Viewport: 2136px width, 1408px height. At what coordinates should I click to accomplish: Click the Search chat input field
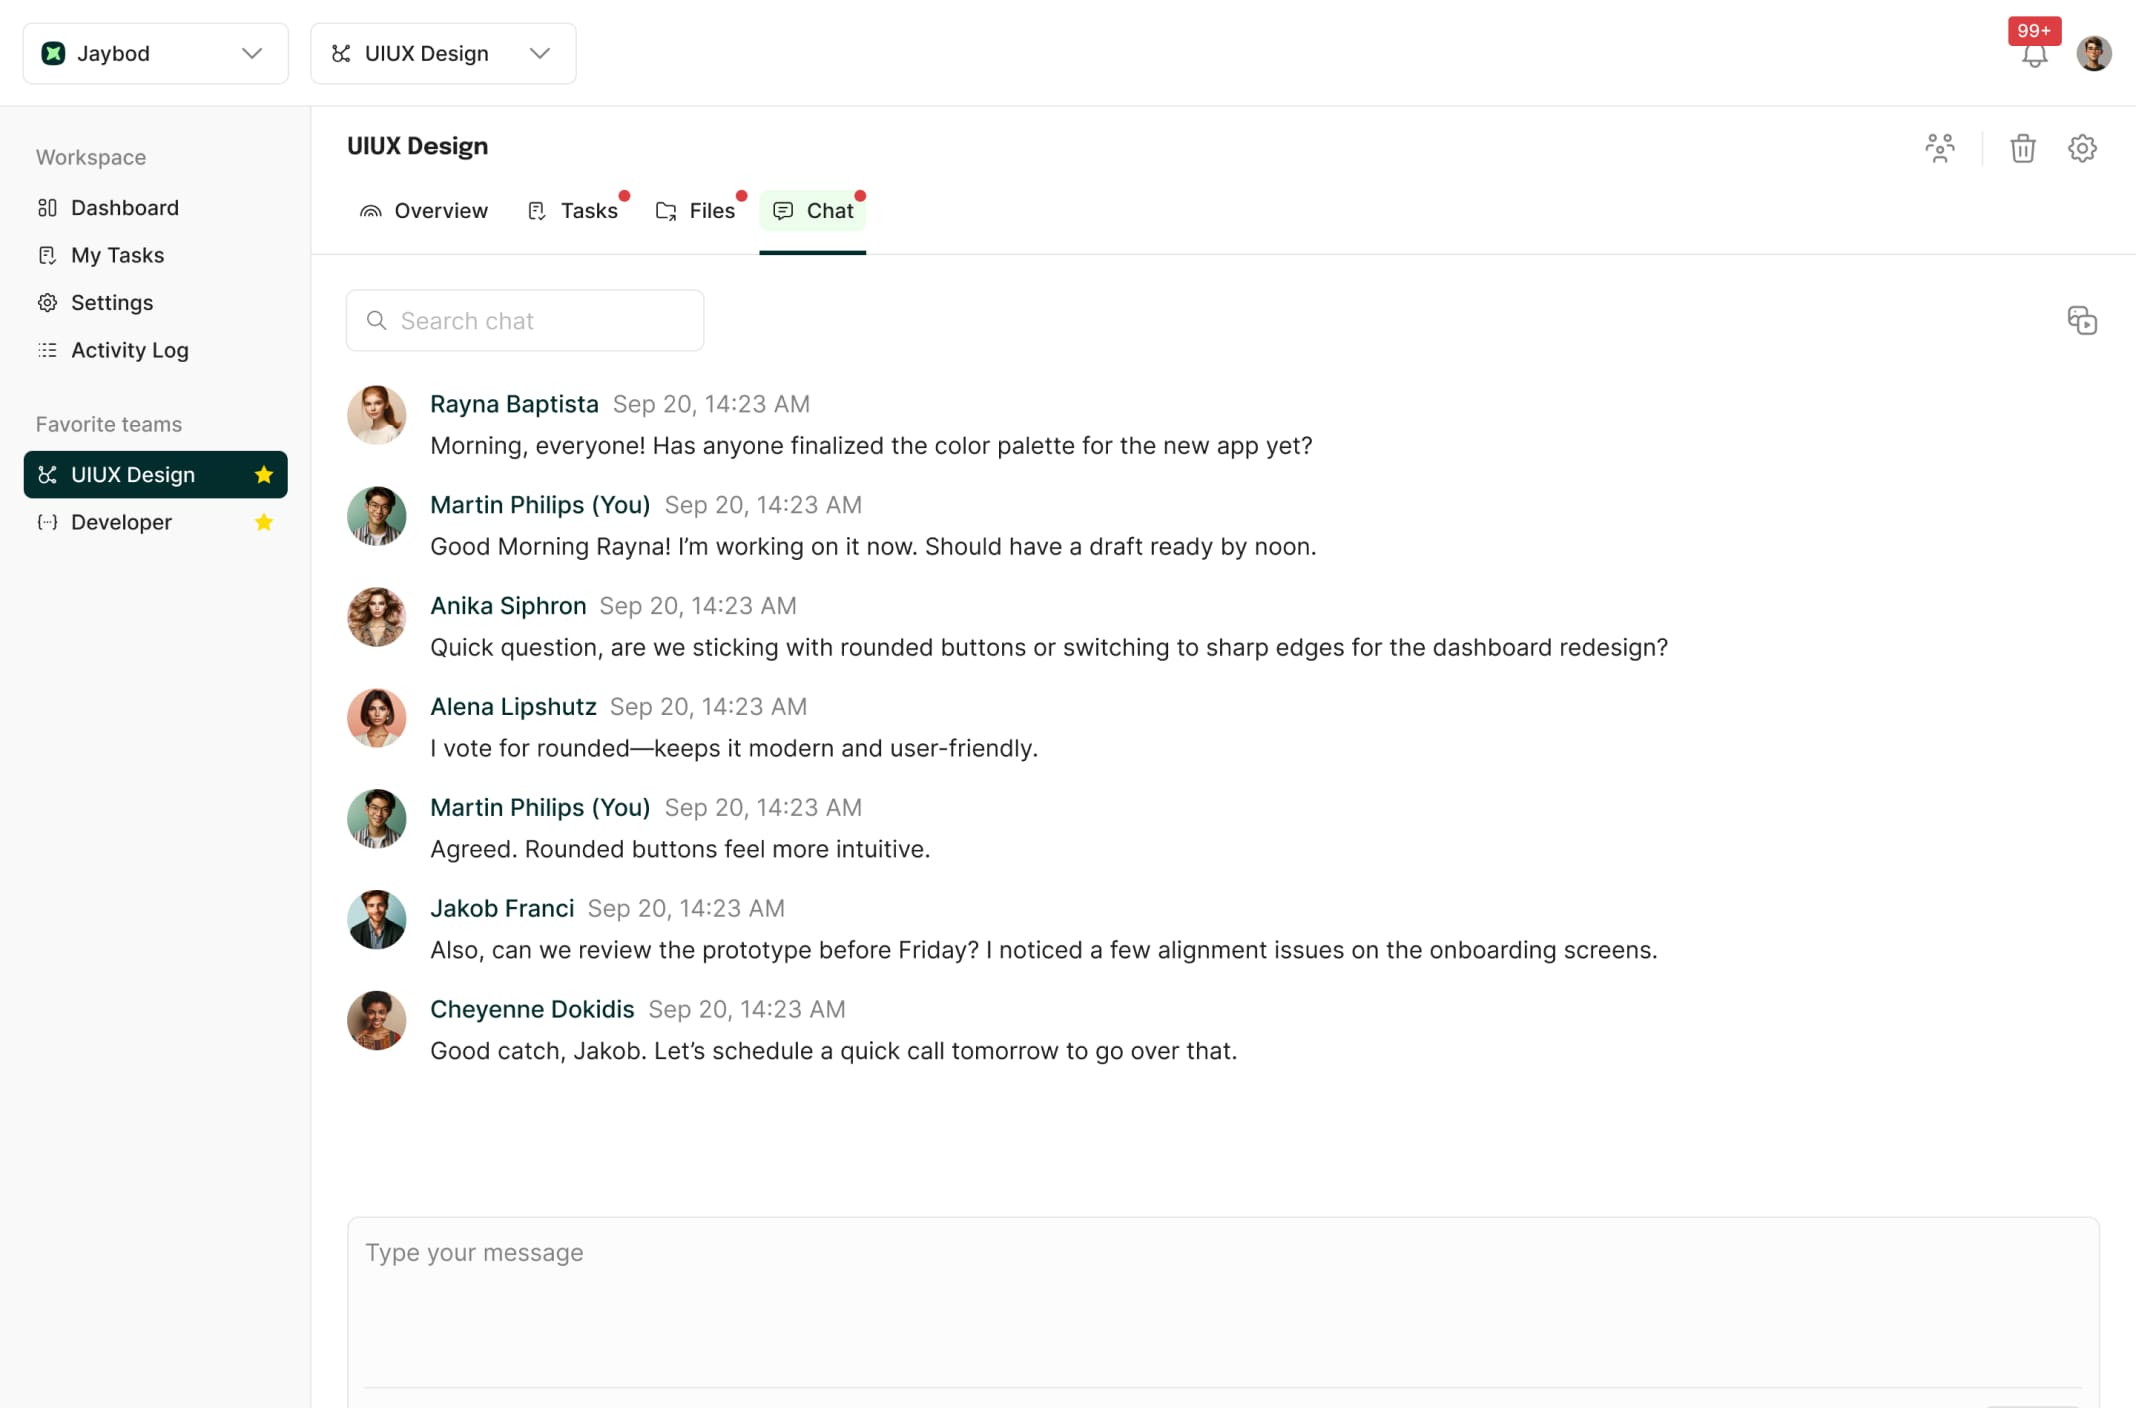524,320
